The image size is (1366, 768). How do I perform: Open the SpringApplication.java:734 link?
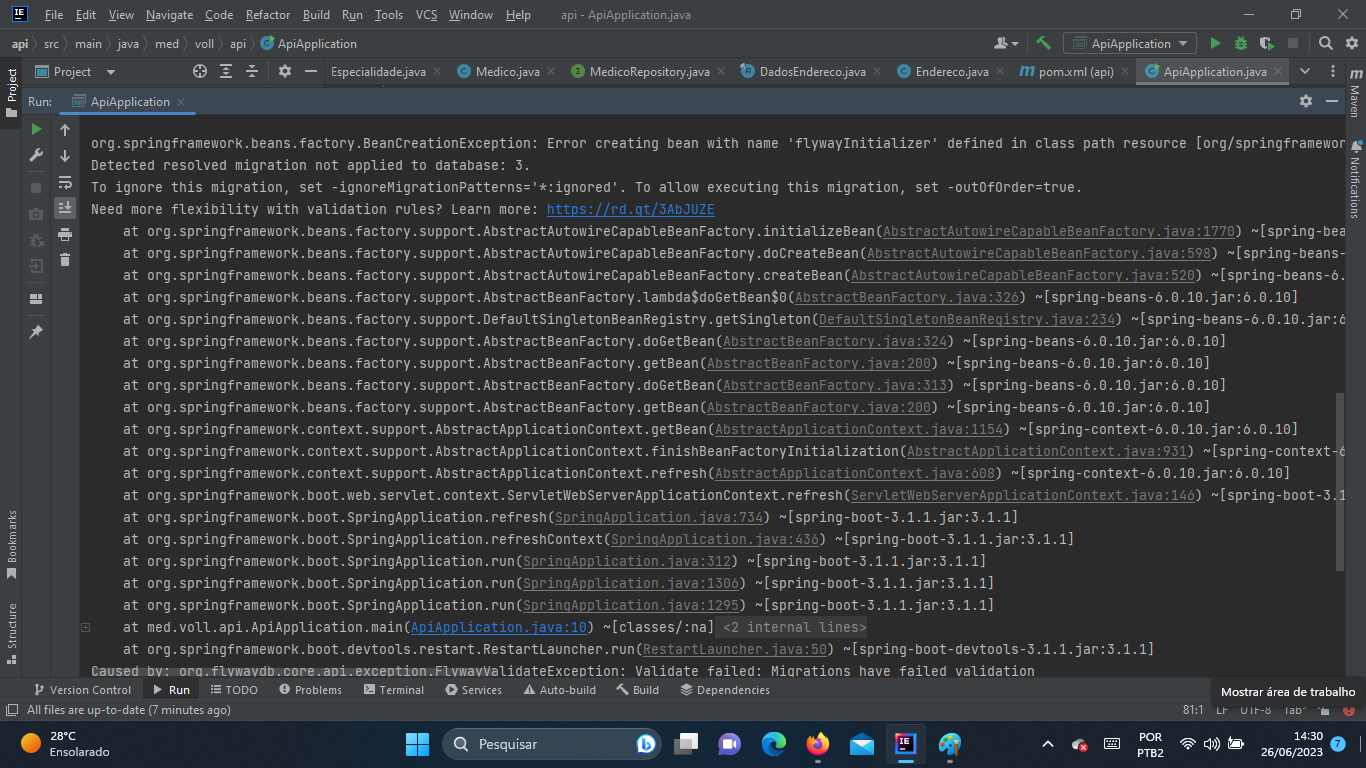tap(658, 517)
